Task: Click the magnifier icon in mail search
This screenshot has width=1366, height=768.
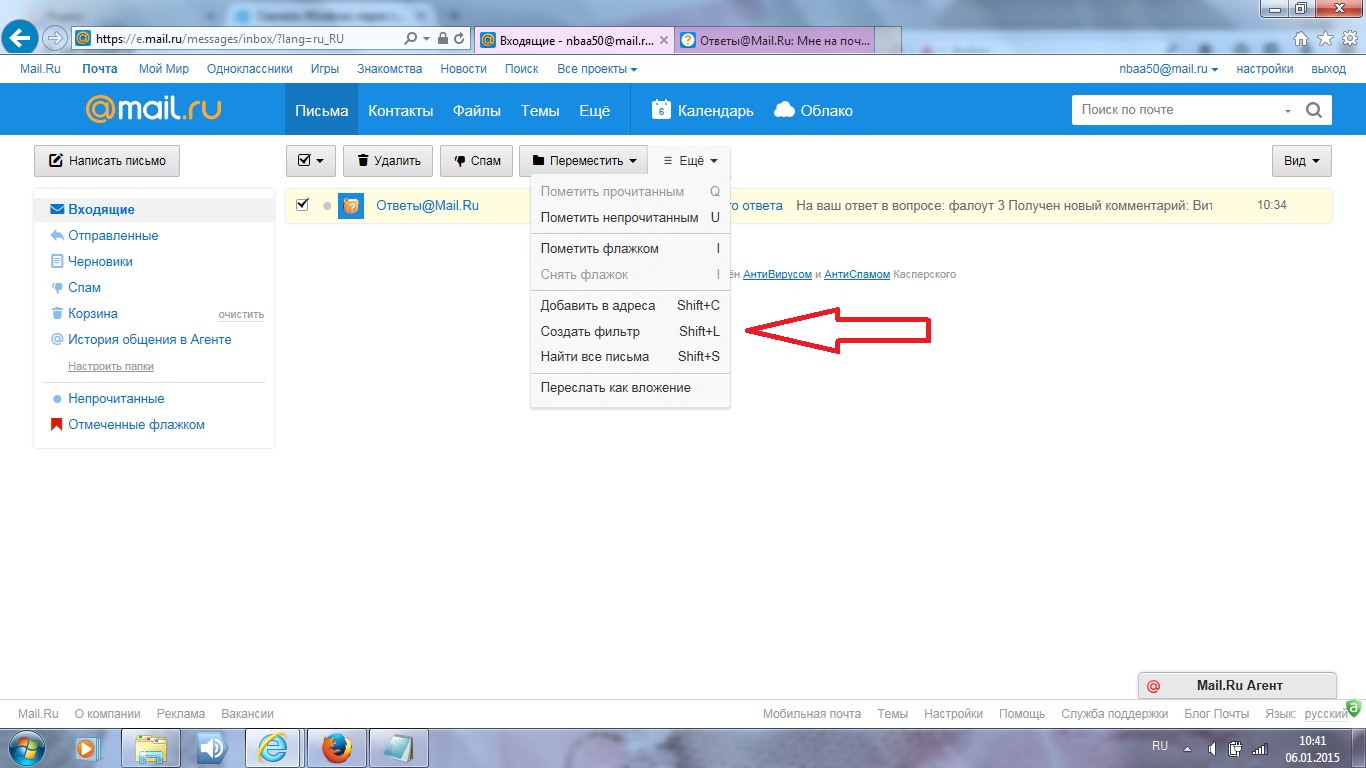Action: point(1314,110)
